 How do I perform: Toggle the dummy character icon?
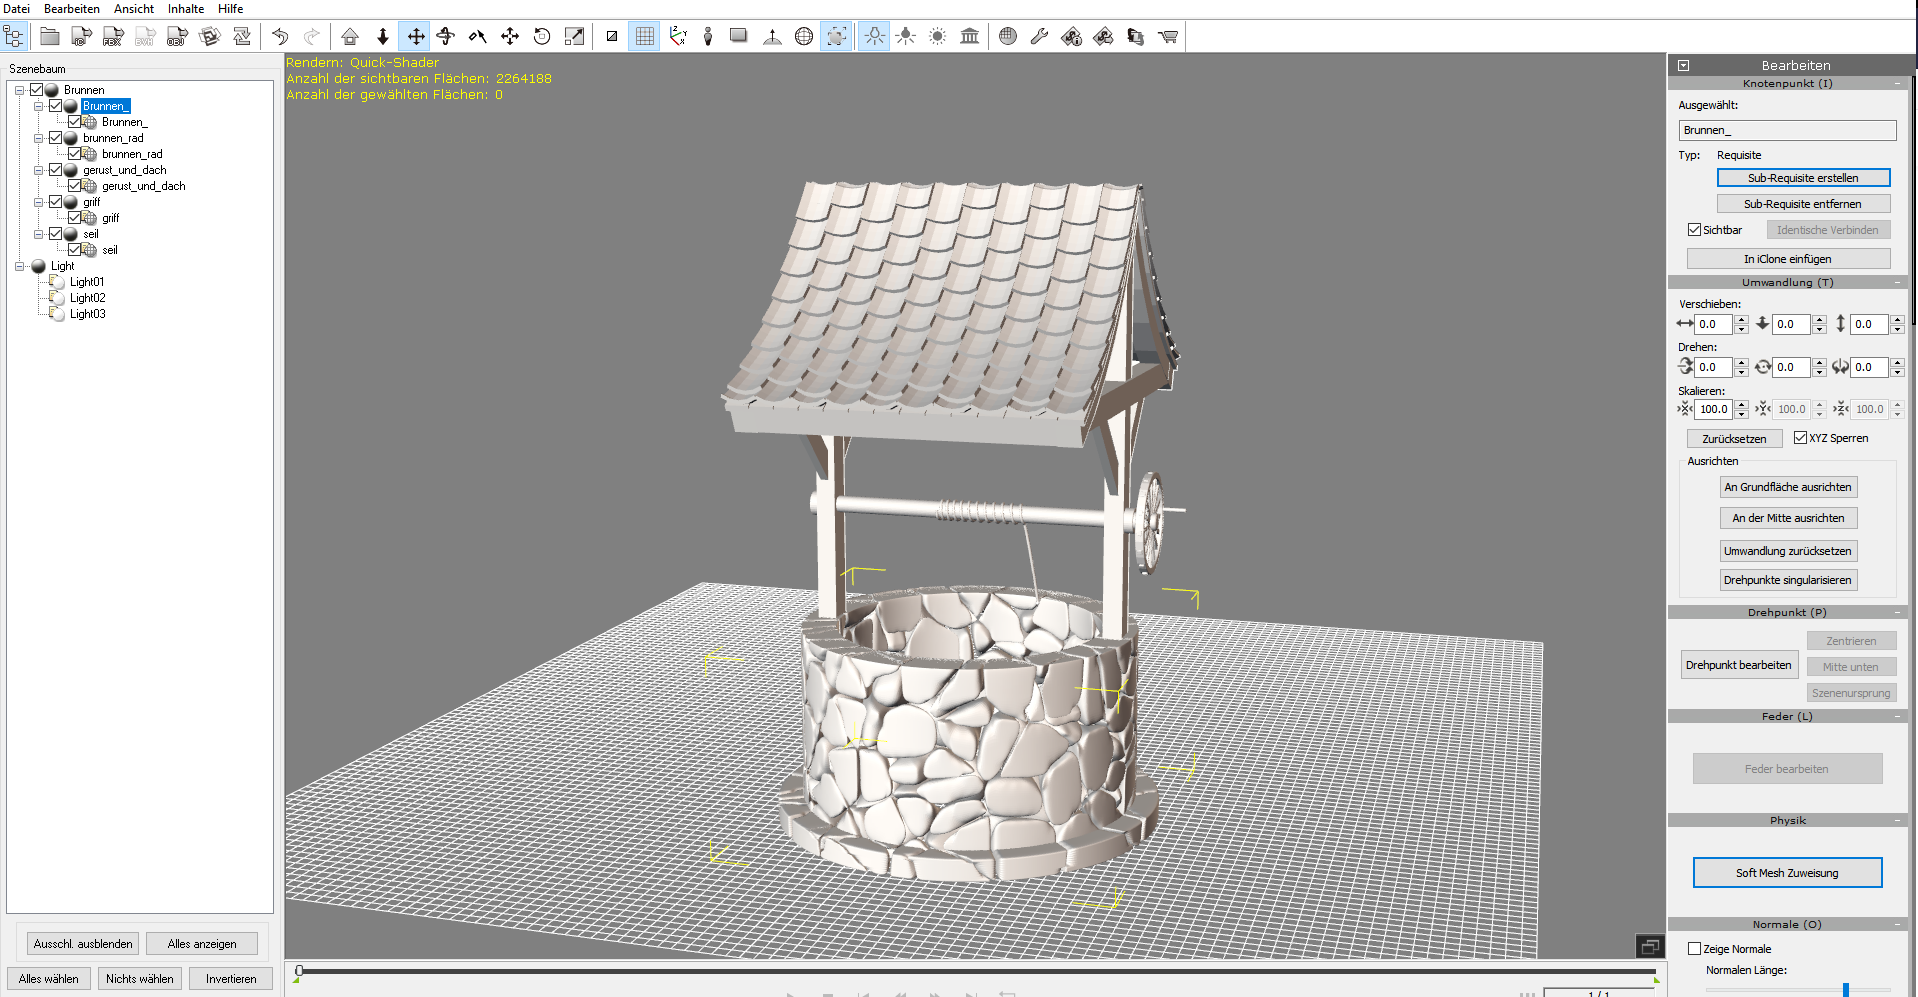[708, 37]
